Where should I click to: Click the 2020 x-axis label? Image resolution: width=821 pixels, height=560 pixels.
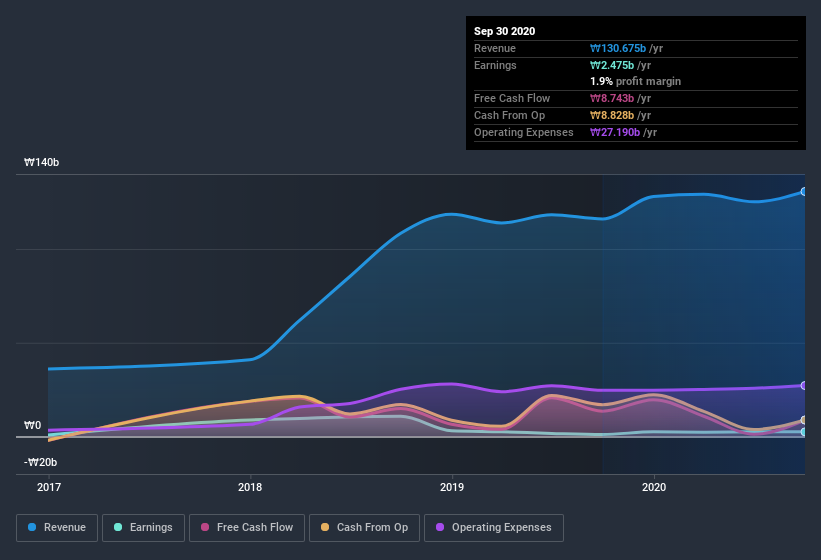(654, 487)
